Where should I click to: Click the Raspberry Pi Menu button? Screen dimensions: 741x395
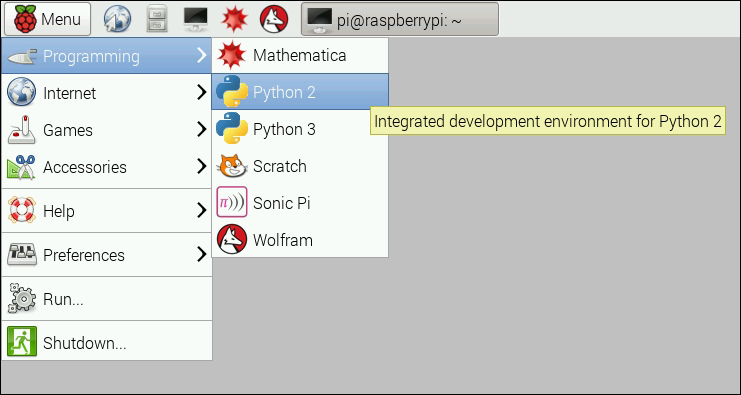47,19
